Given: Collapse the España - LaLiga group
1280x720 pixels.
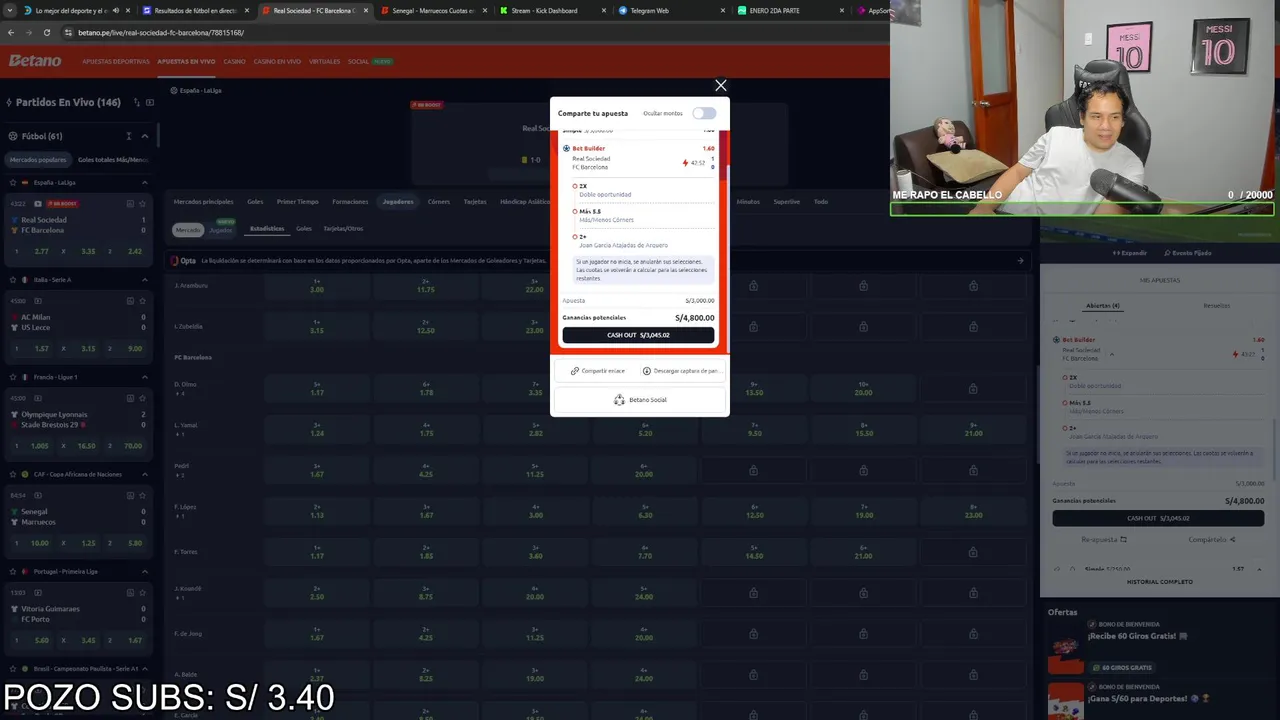Looking at the screenshot, I should pos(144,183).
